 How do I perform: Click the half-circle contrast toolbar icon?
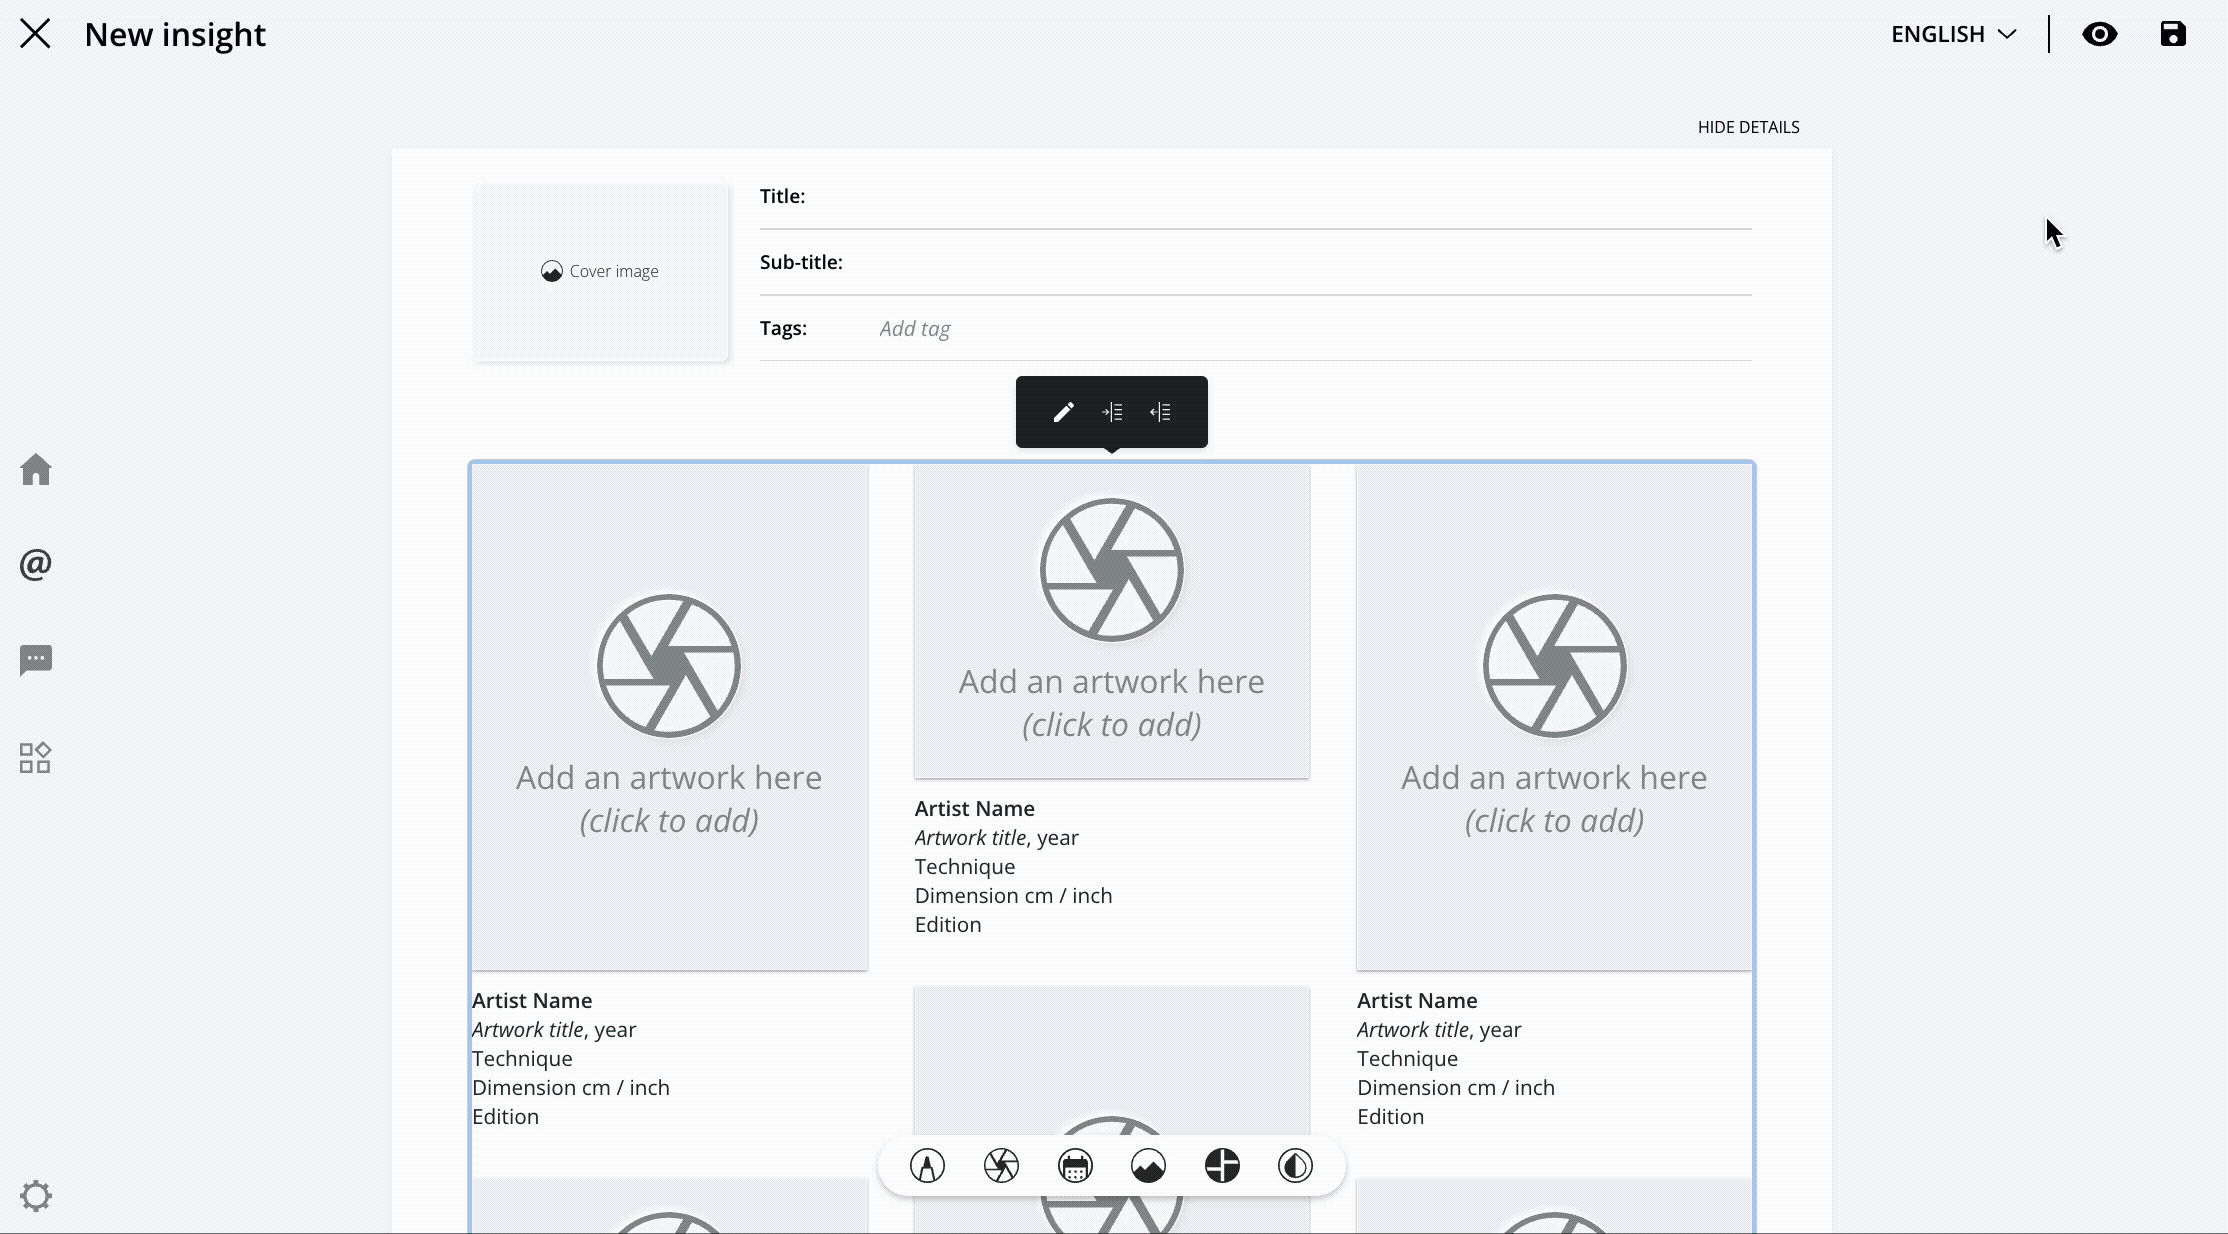(x=1295, y=1166)
